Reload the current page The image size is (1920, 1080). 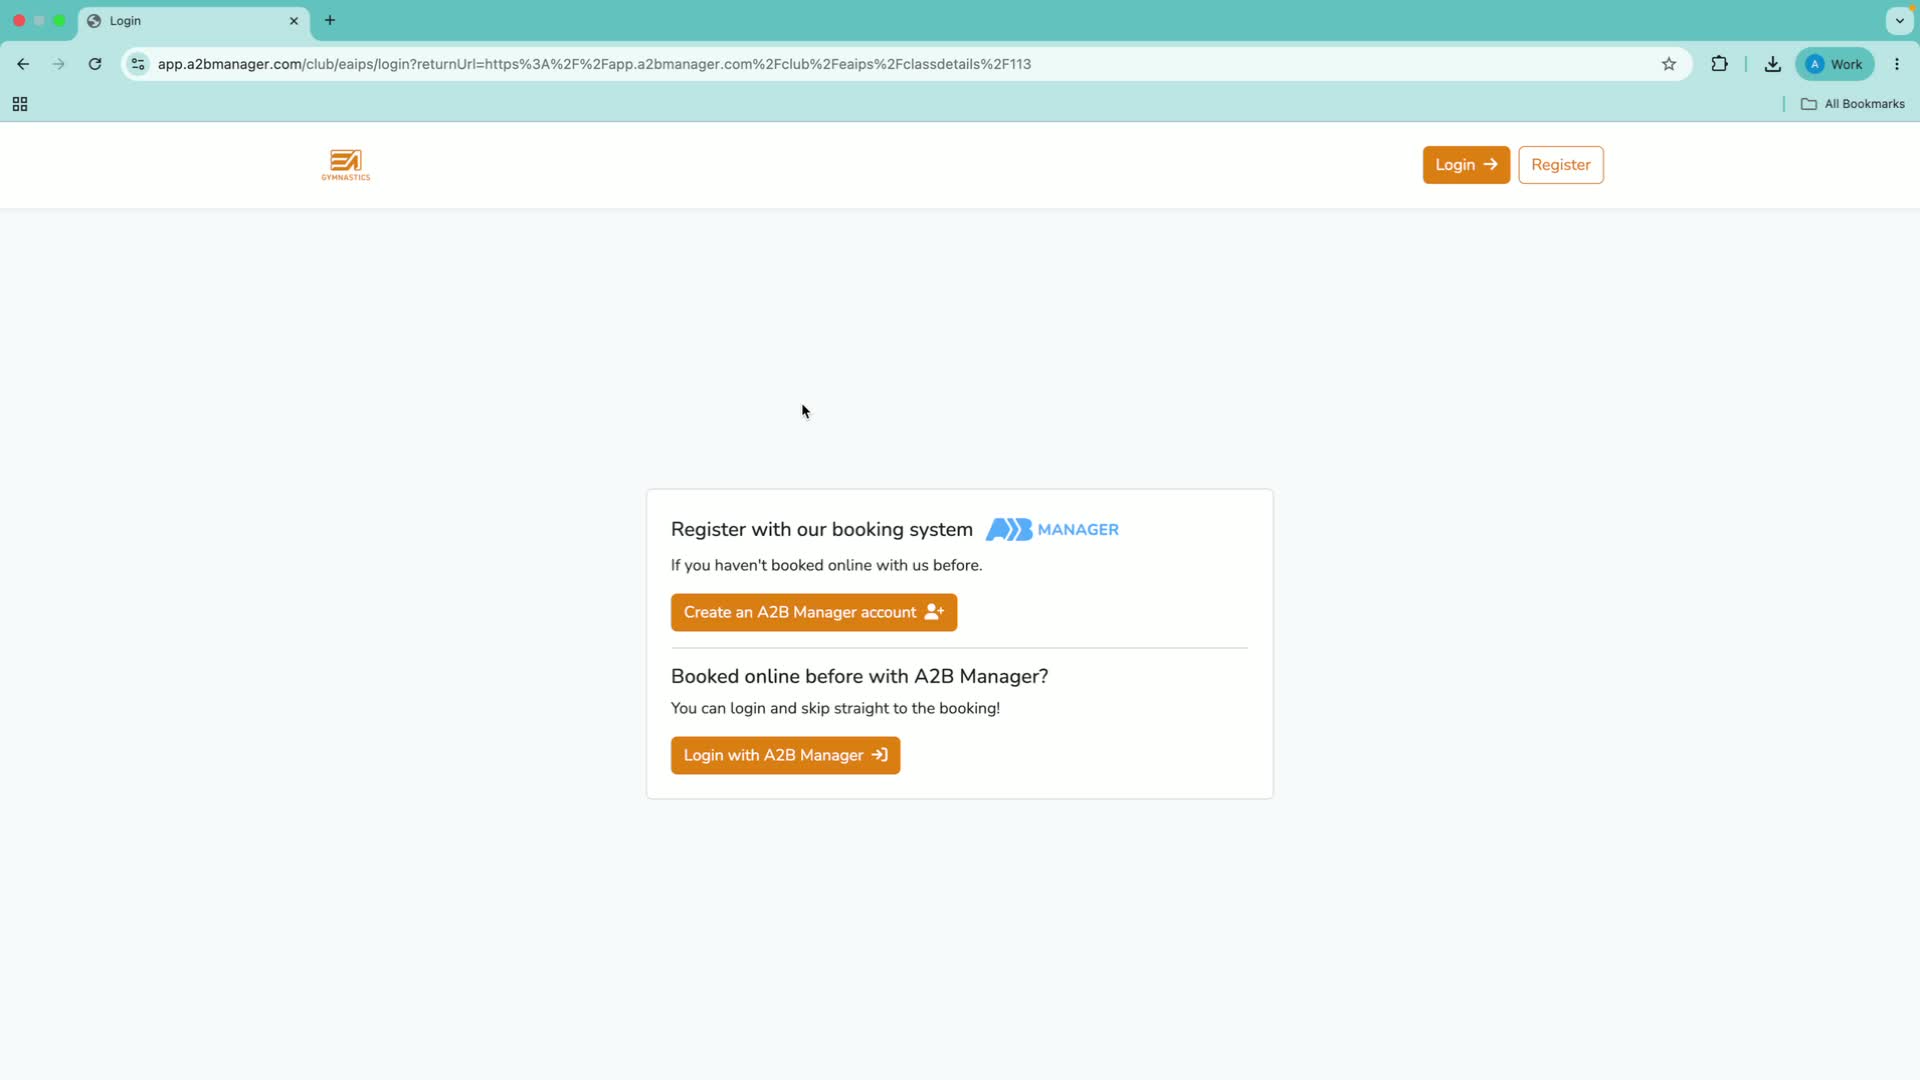95,64
